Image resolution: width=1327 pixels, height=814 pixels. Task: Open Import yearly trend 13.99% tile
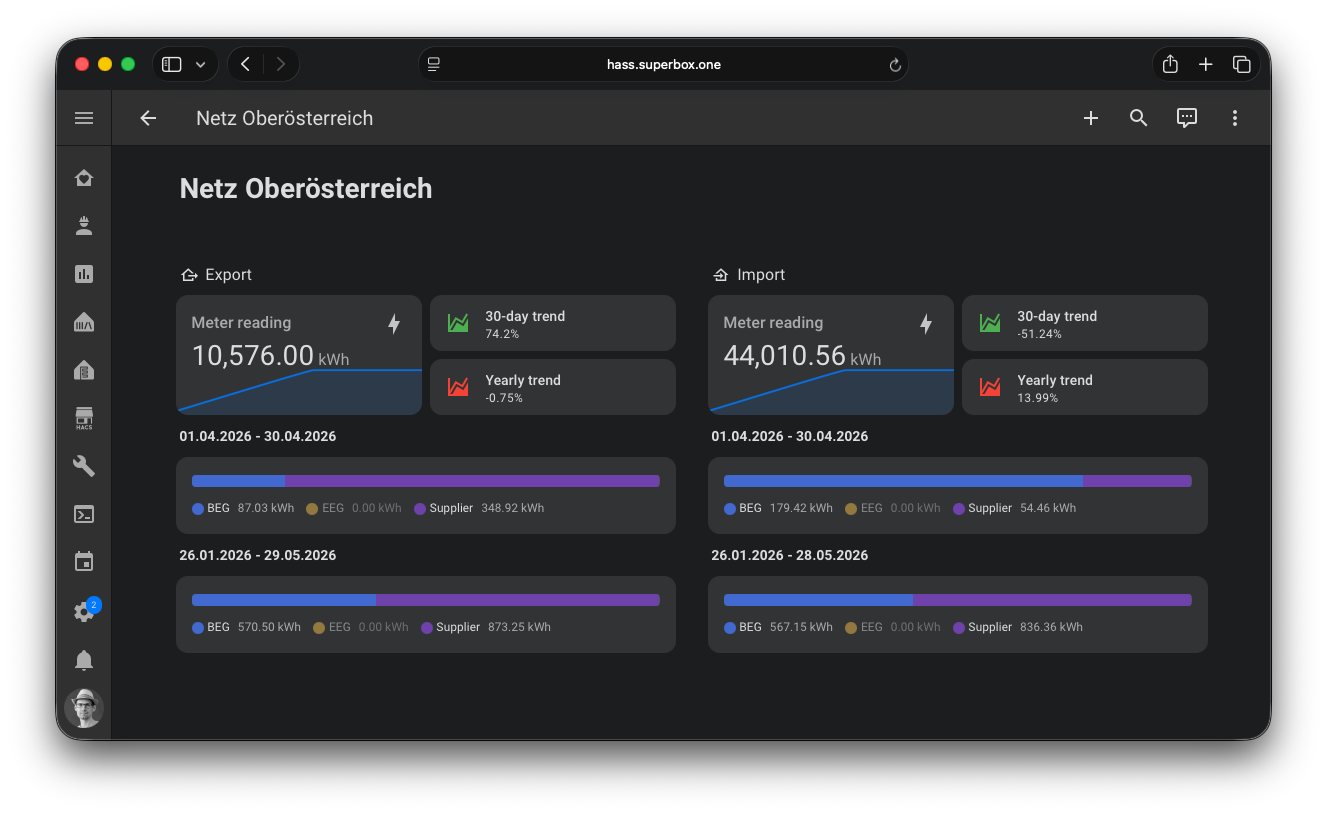pyautogui.click(x=1085, y=387)
